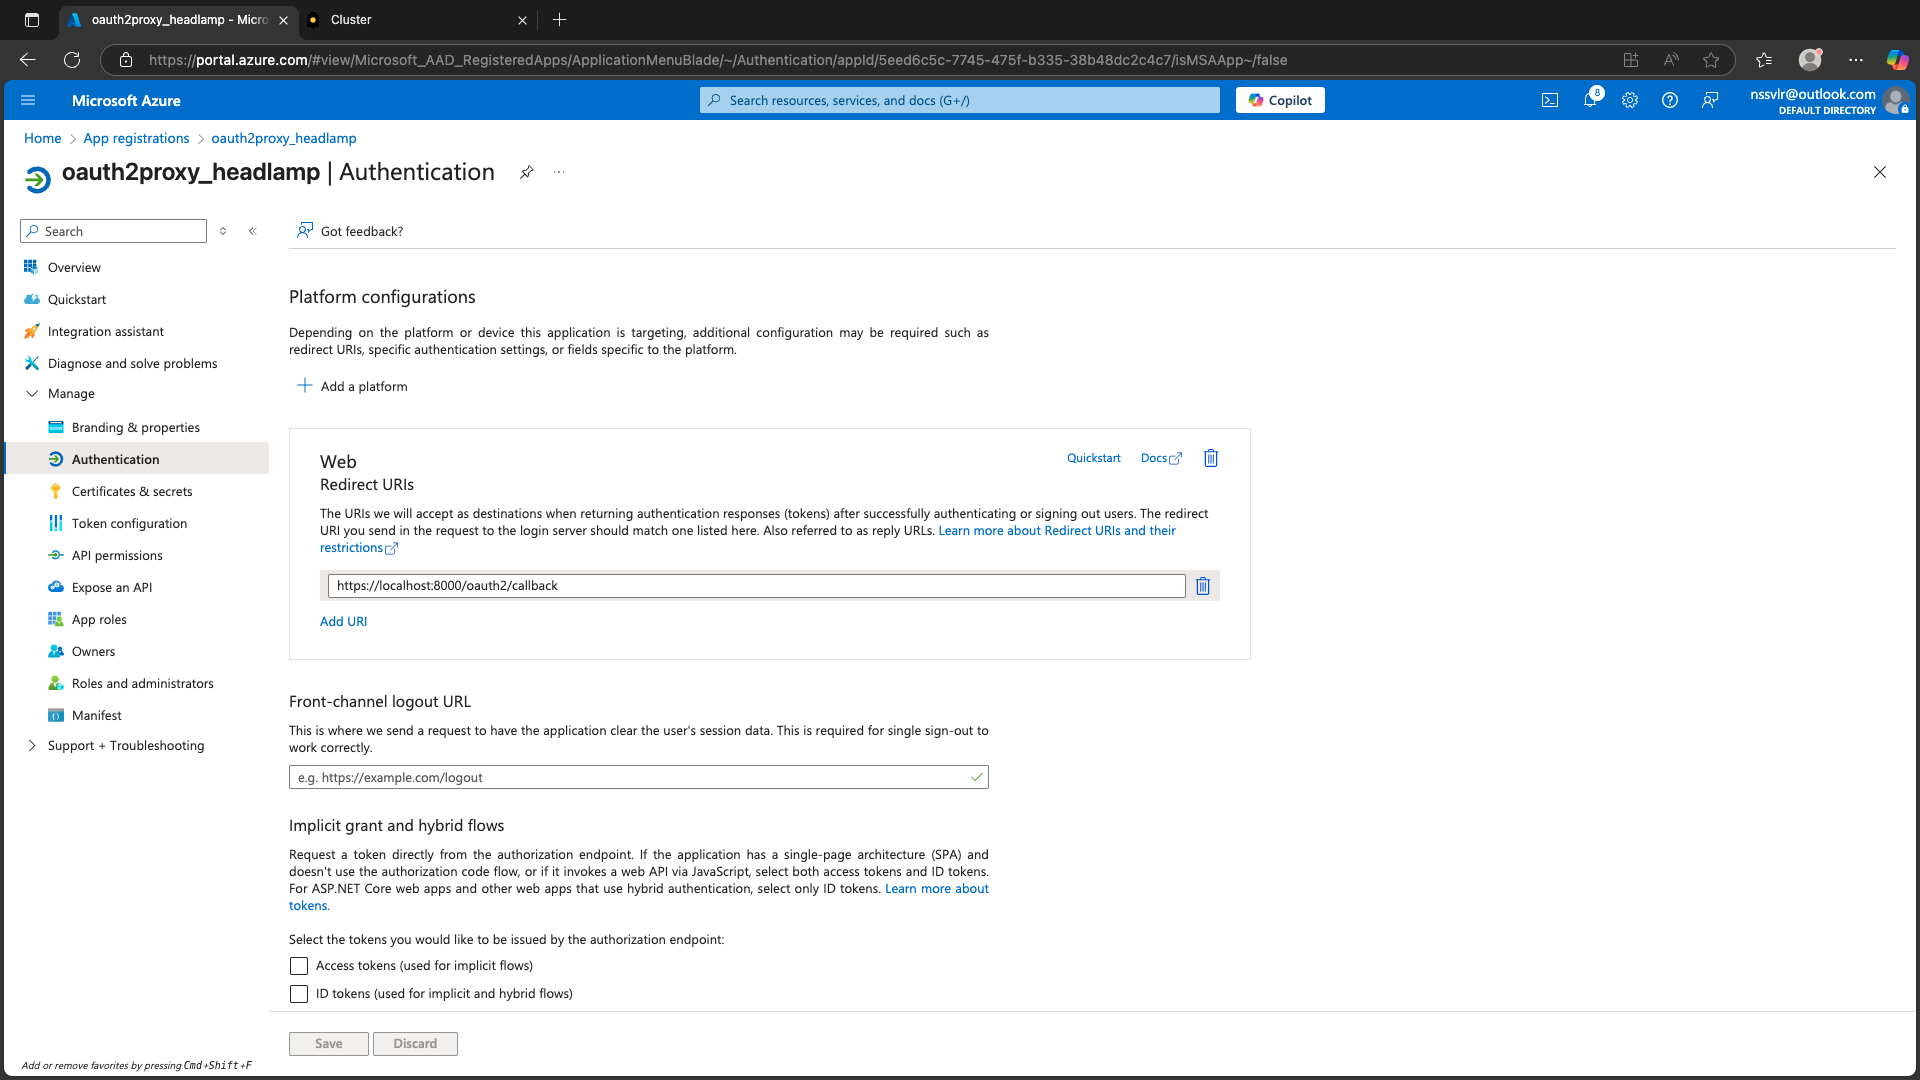The width and height of the screenshot is (1920, 1080).
Task: Open the Help icon in top bar
Action: point(1670,100)
